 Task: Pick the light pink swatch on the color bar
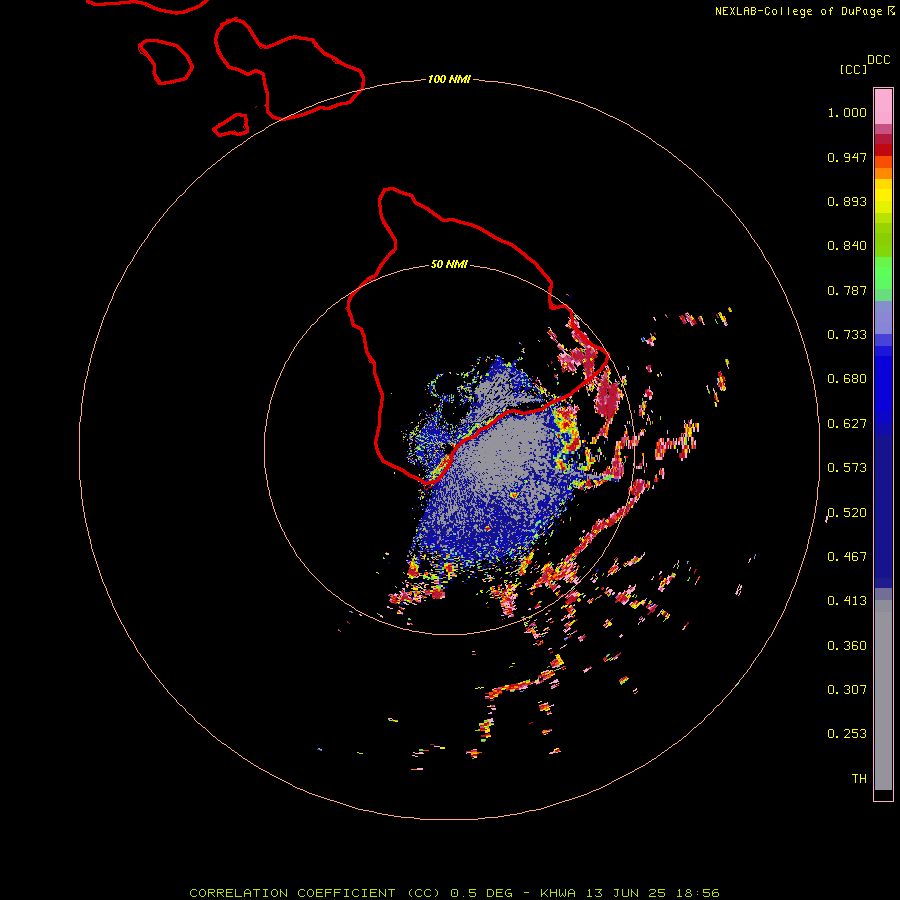pos(883,107)
